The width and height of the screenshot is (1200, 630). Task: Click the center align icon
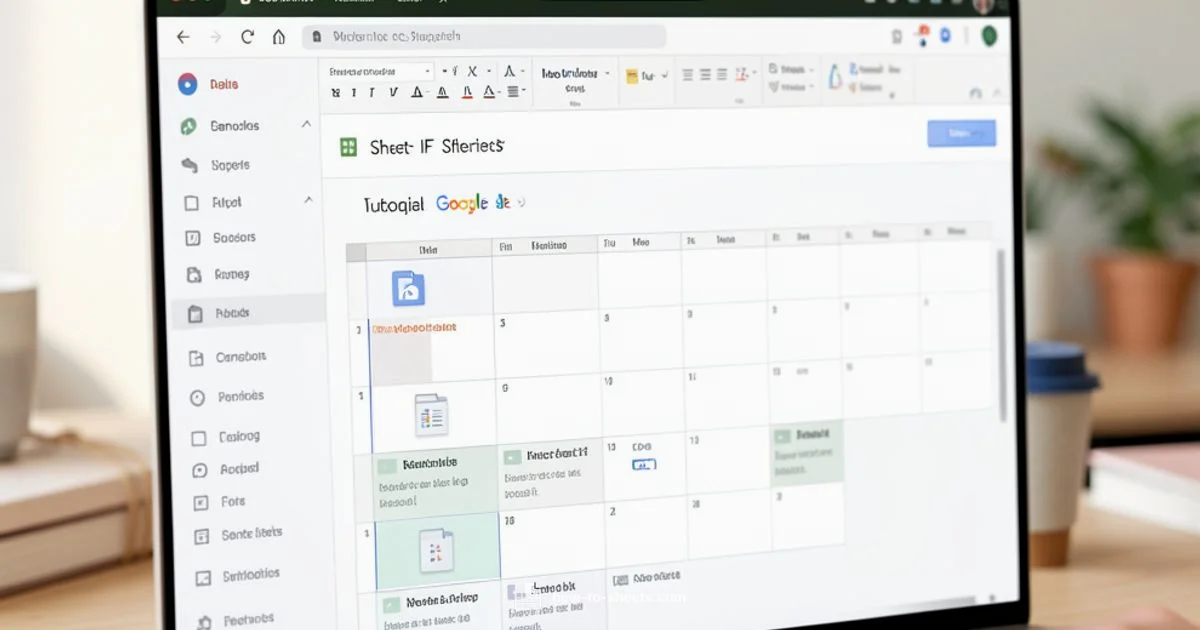705,73
